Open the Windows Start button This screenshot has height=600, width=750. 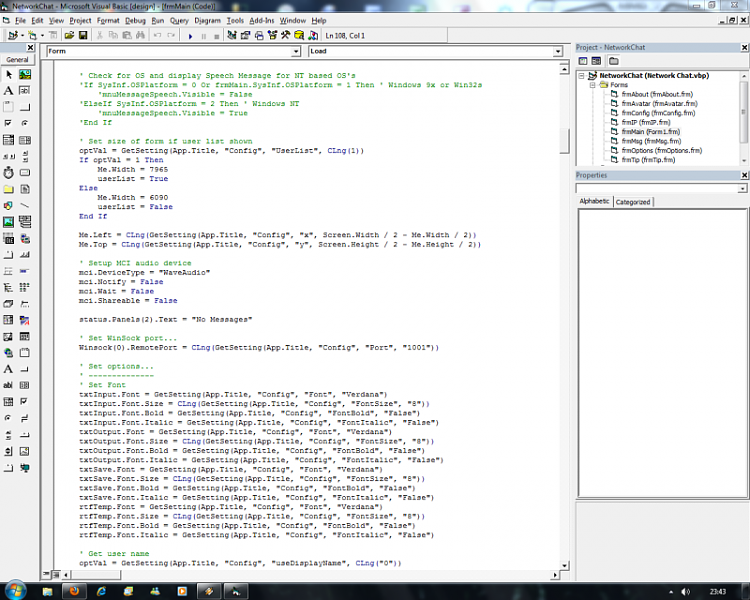tap(16, 590)
